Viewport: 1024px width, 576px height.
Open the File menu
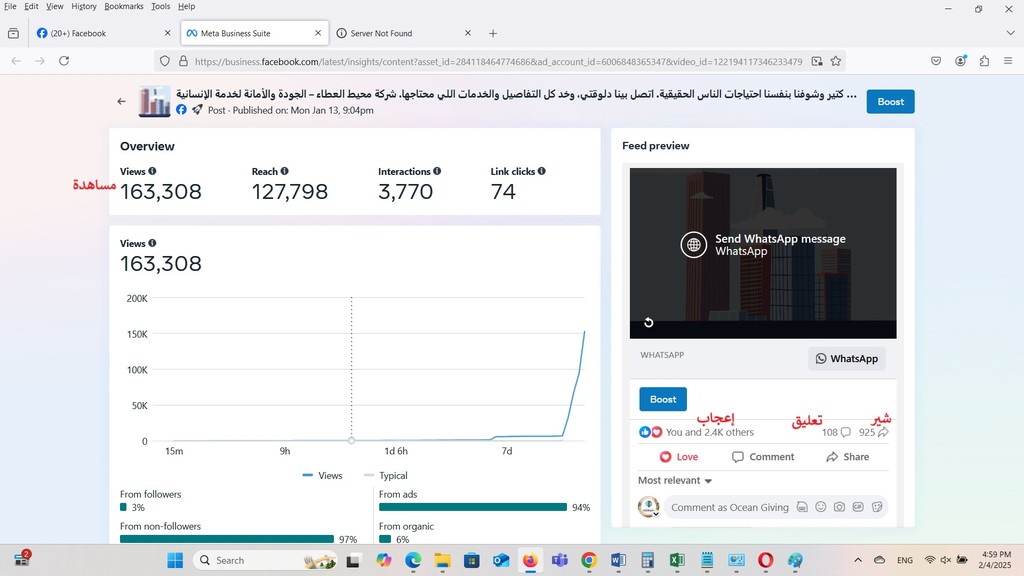10,7
